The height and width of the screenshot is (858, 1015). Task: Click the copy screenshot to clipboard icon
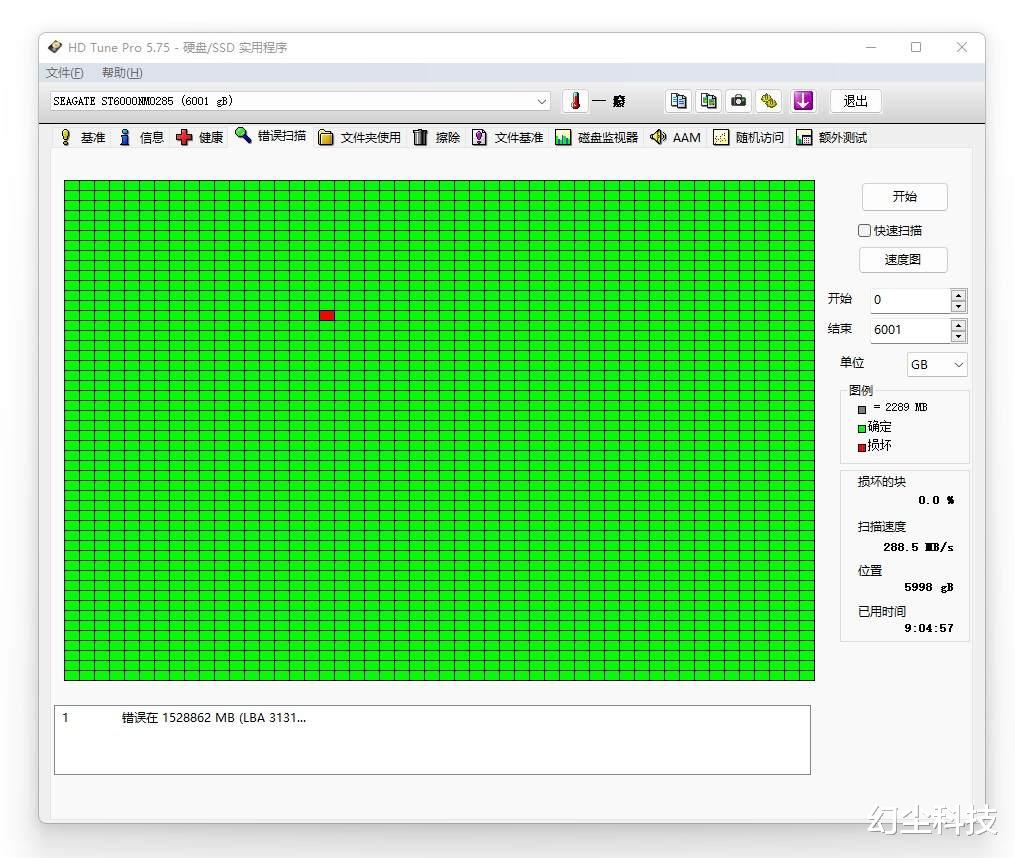(x=709, y=101)
